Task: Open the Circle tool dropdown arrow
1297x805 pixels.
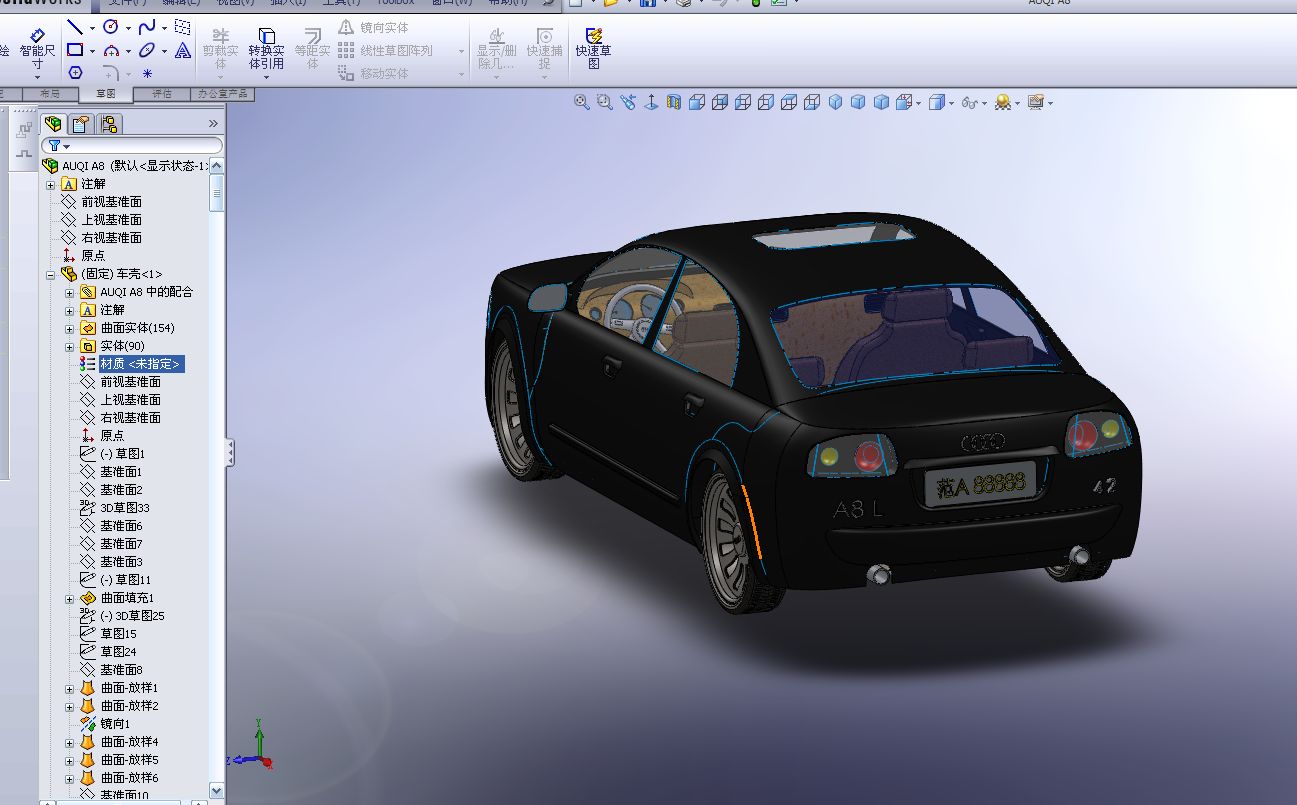Action: [128, 28]
